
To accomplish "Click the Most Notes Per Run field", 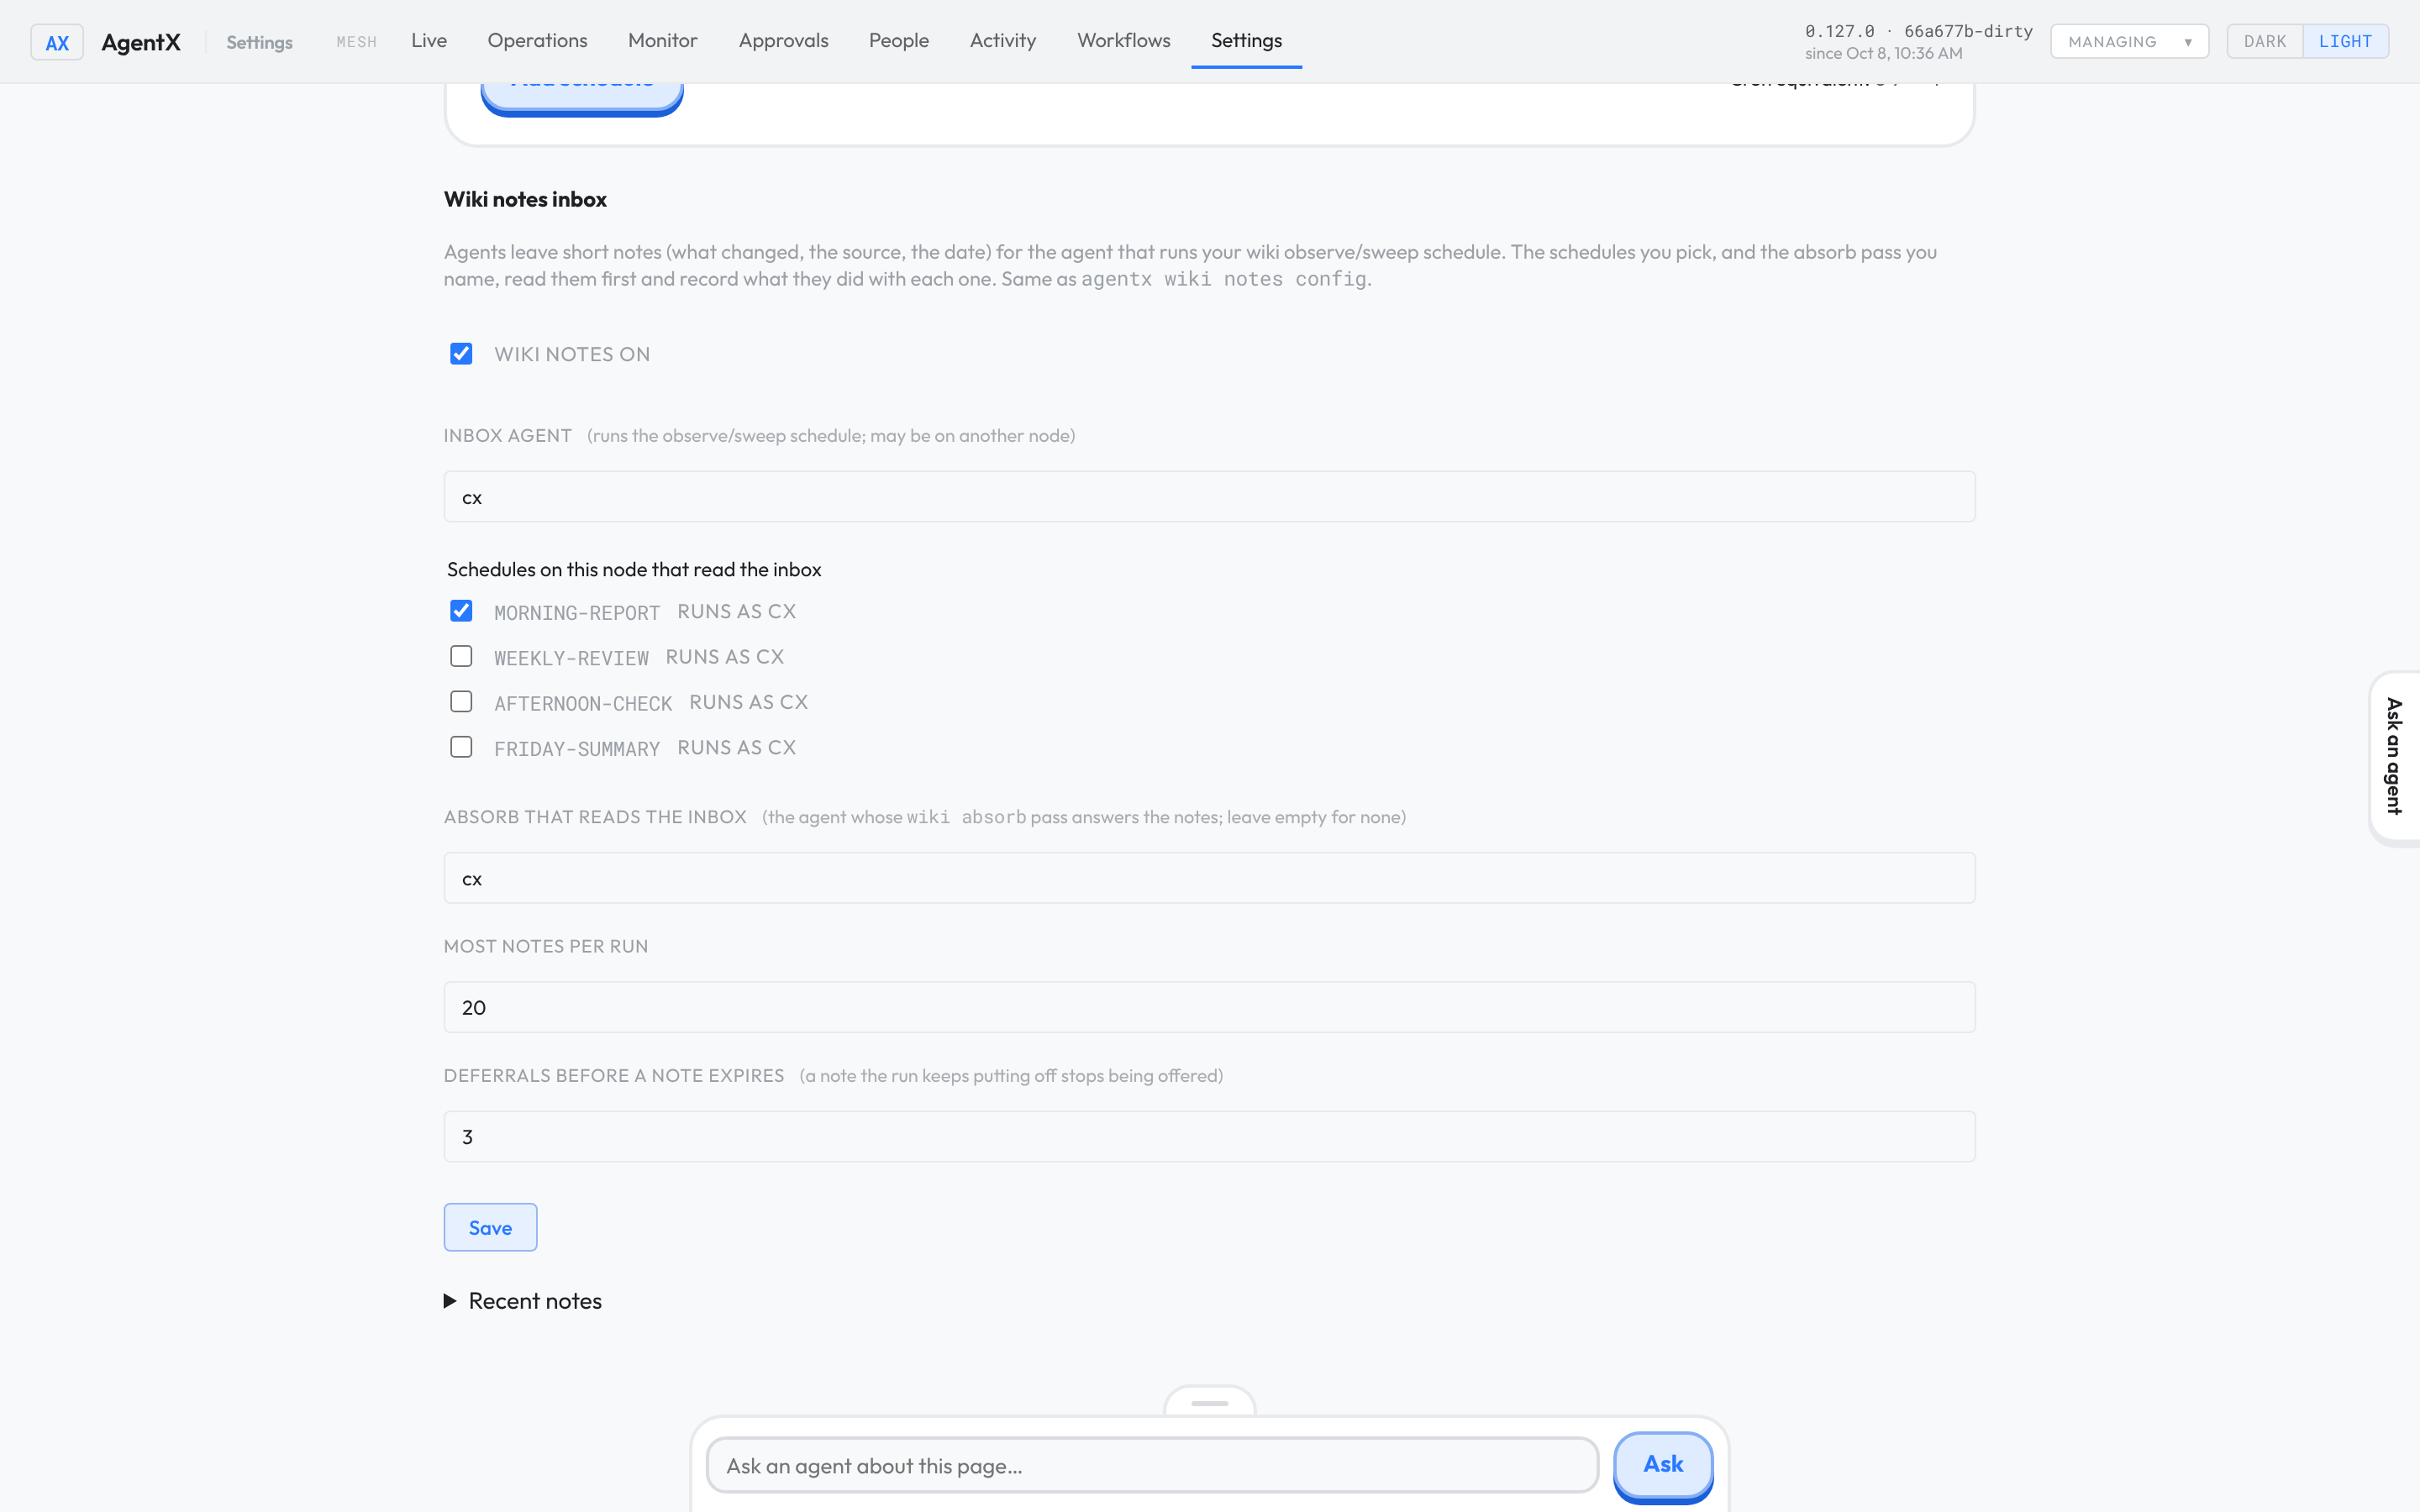I will pyautogui.click(x=1209, y=1007).
